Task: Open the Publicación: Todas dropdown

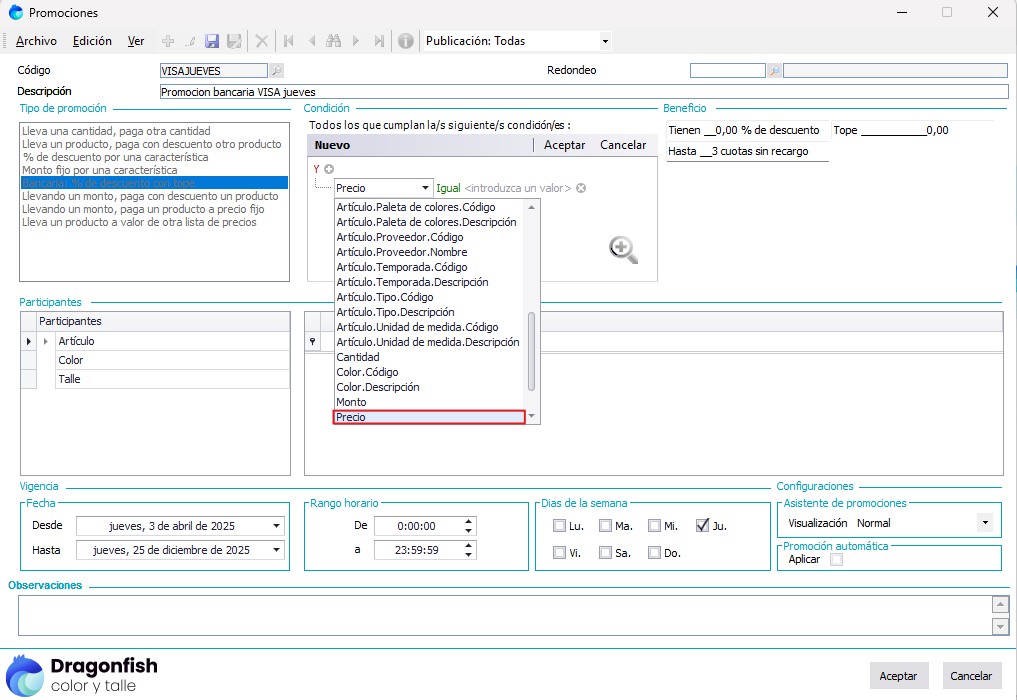Action: [605, 41]
